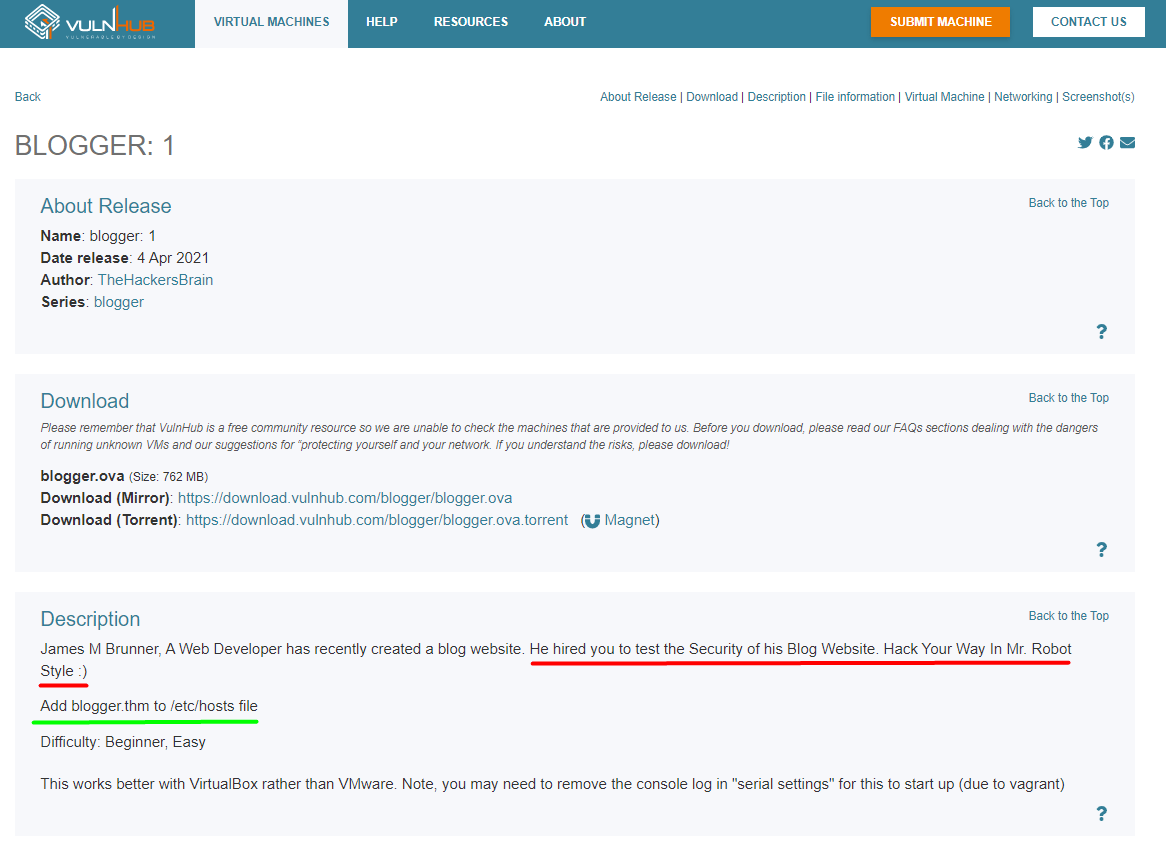
Task: Share on Twitter icon
Action: pos(1085,142)
